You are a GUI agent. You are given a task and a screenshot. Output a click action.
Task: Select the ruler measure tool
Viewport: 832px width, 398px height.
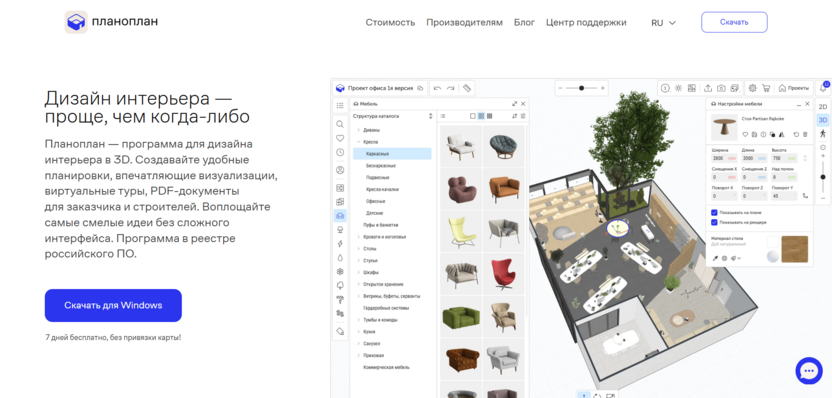[x=467, y=88]
